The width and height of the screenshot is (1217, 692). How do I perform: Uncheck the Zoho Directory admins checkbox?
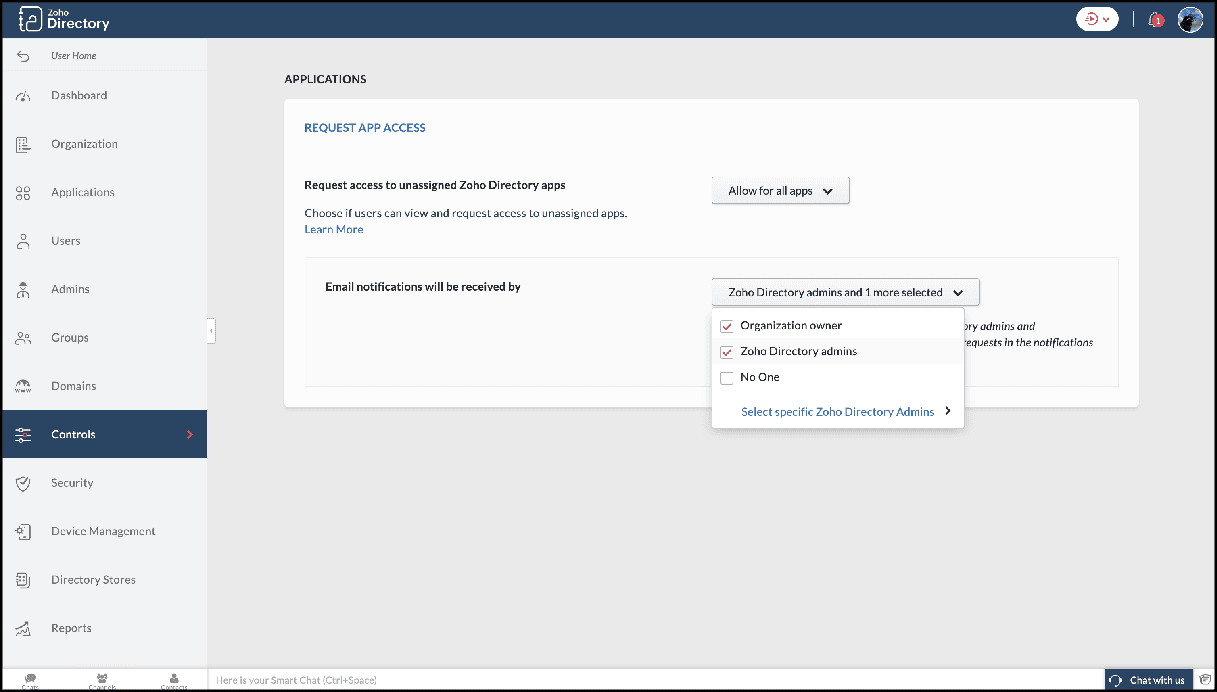(x=727, y=352)
